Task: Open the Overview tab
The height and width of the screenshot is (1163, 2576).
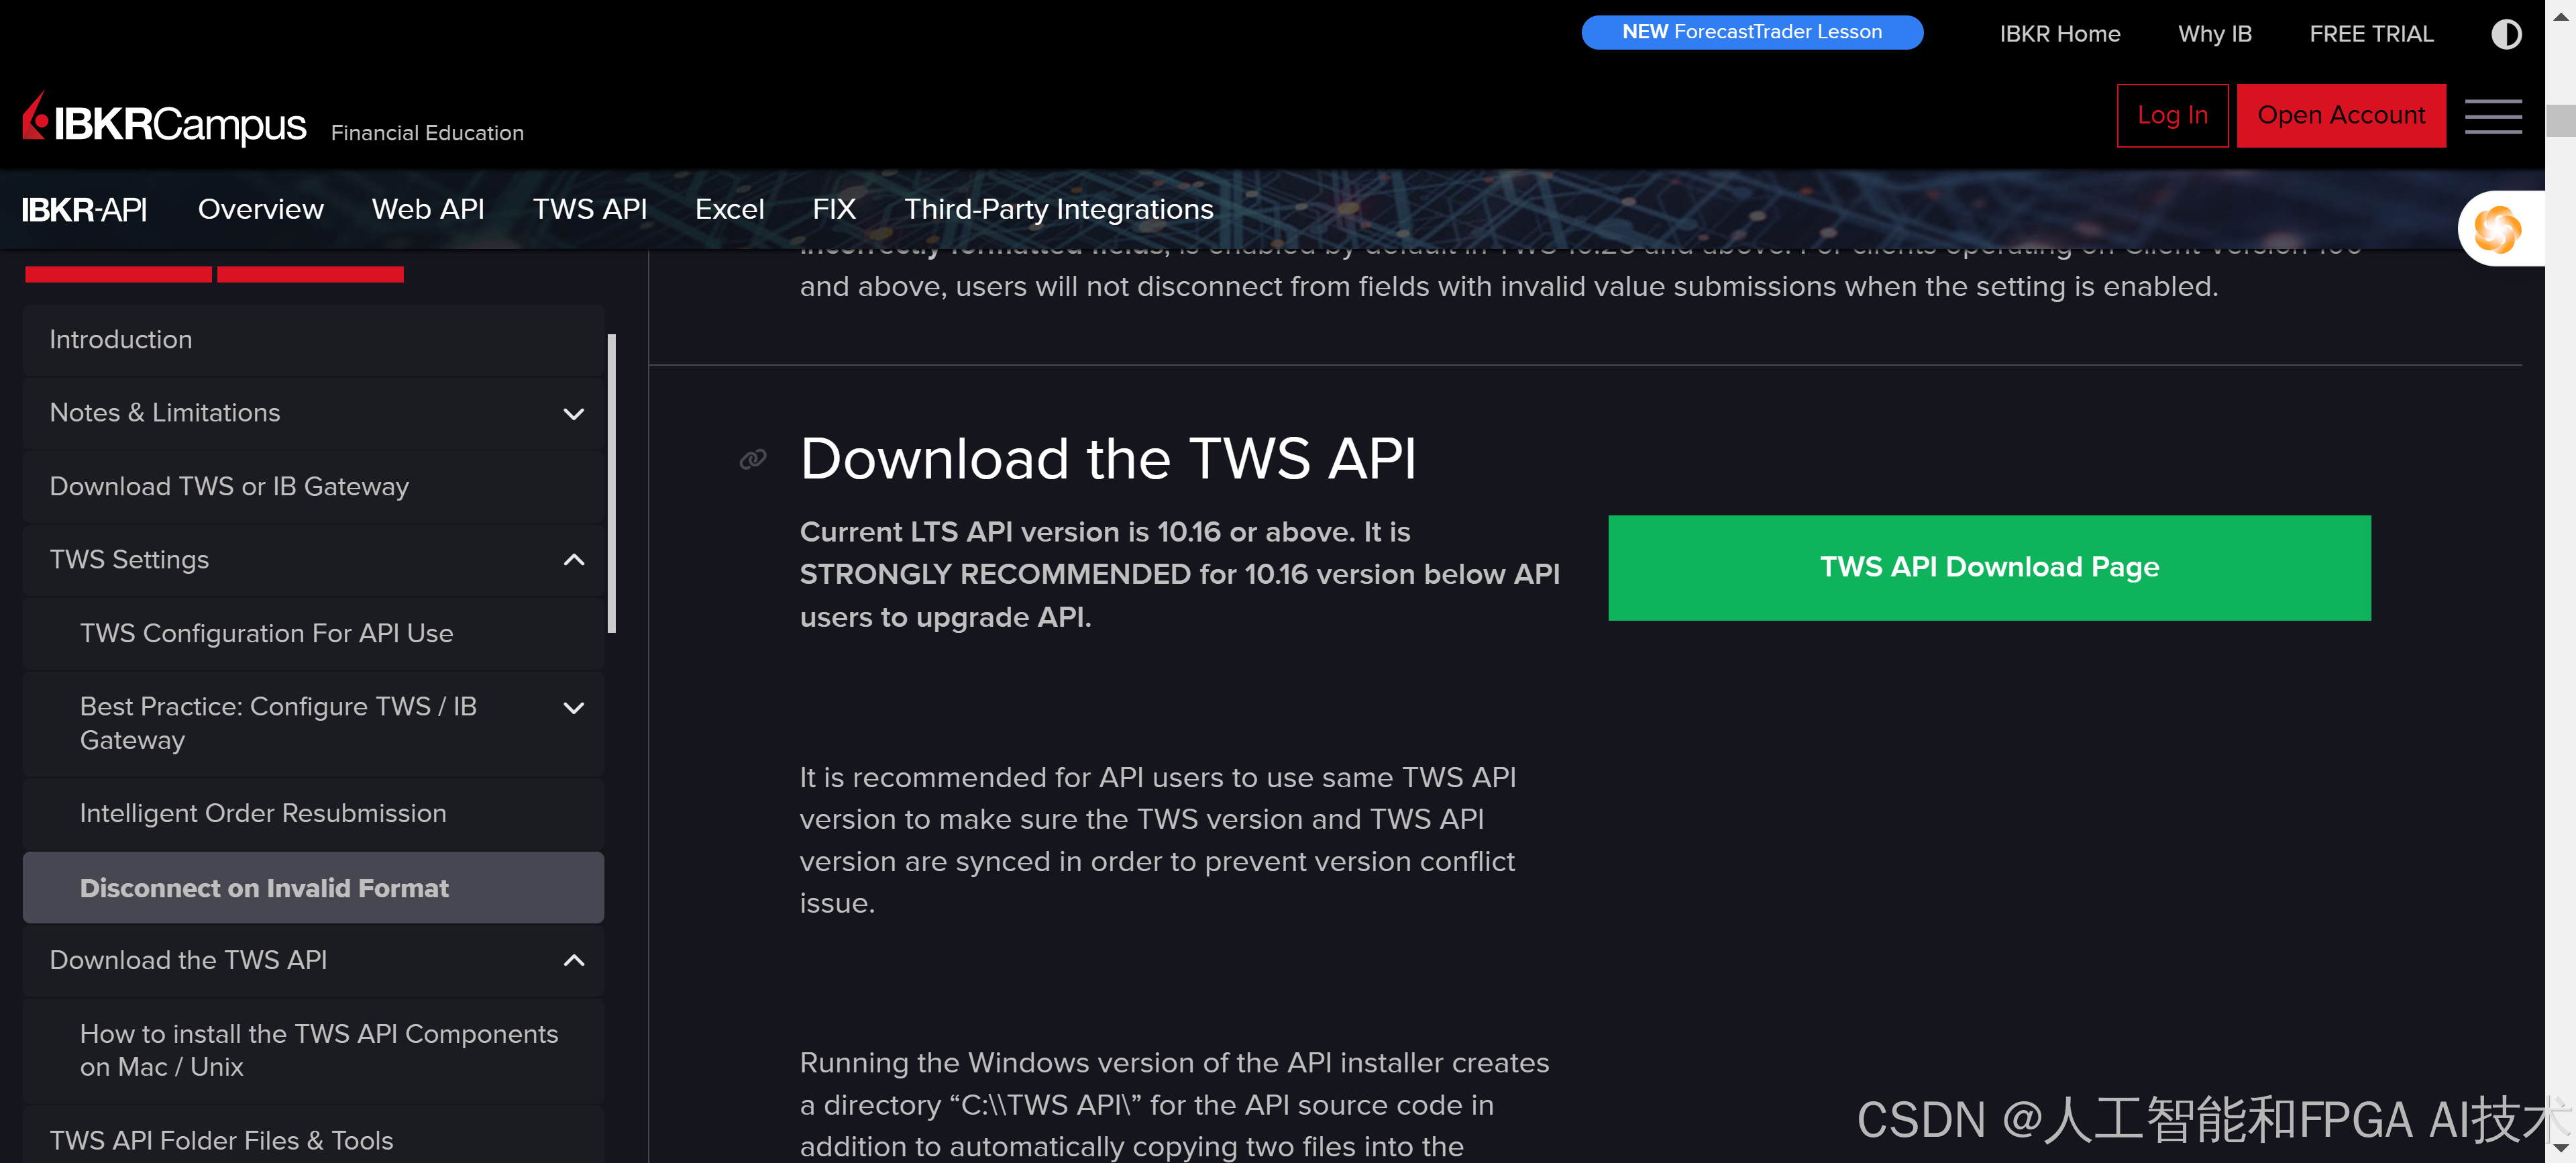Action: (x=261, y=209)
